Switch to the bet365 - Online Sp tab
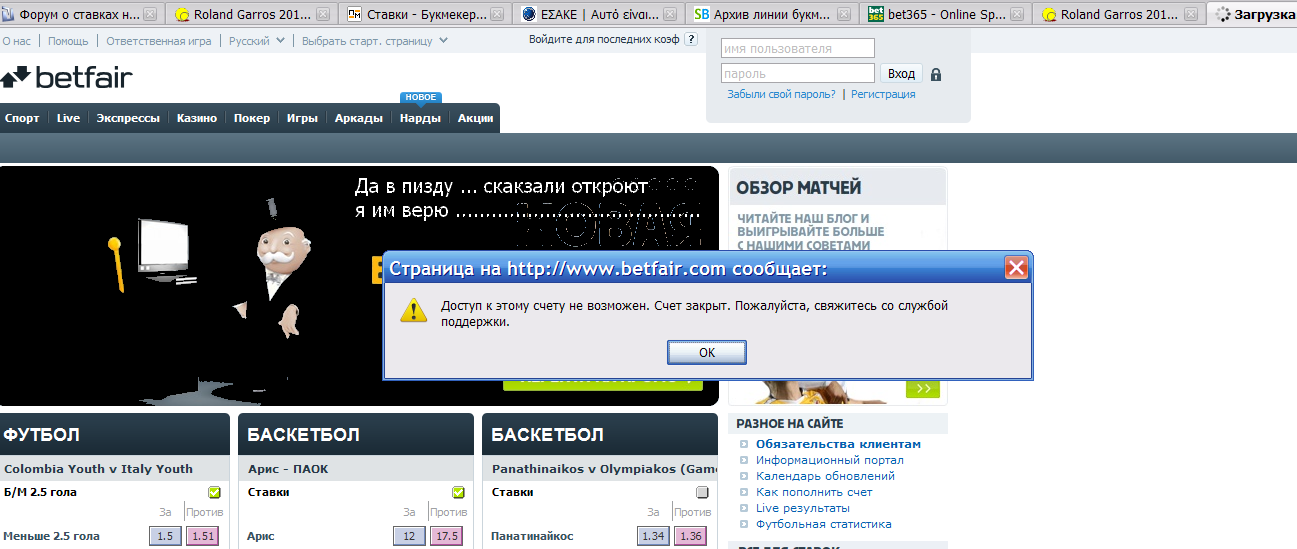The height and width of the screenshot is (549, 1297). point(946,14)
